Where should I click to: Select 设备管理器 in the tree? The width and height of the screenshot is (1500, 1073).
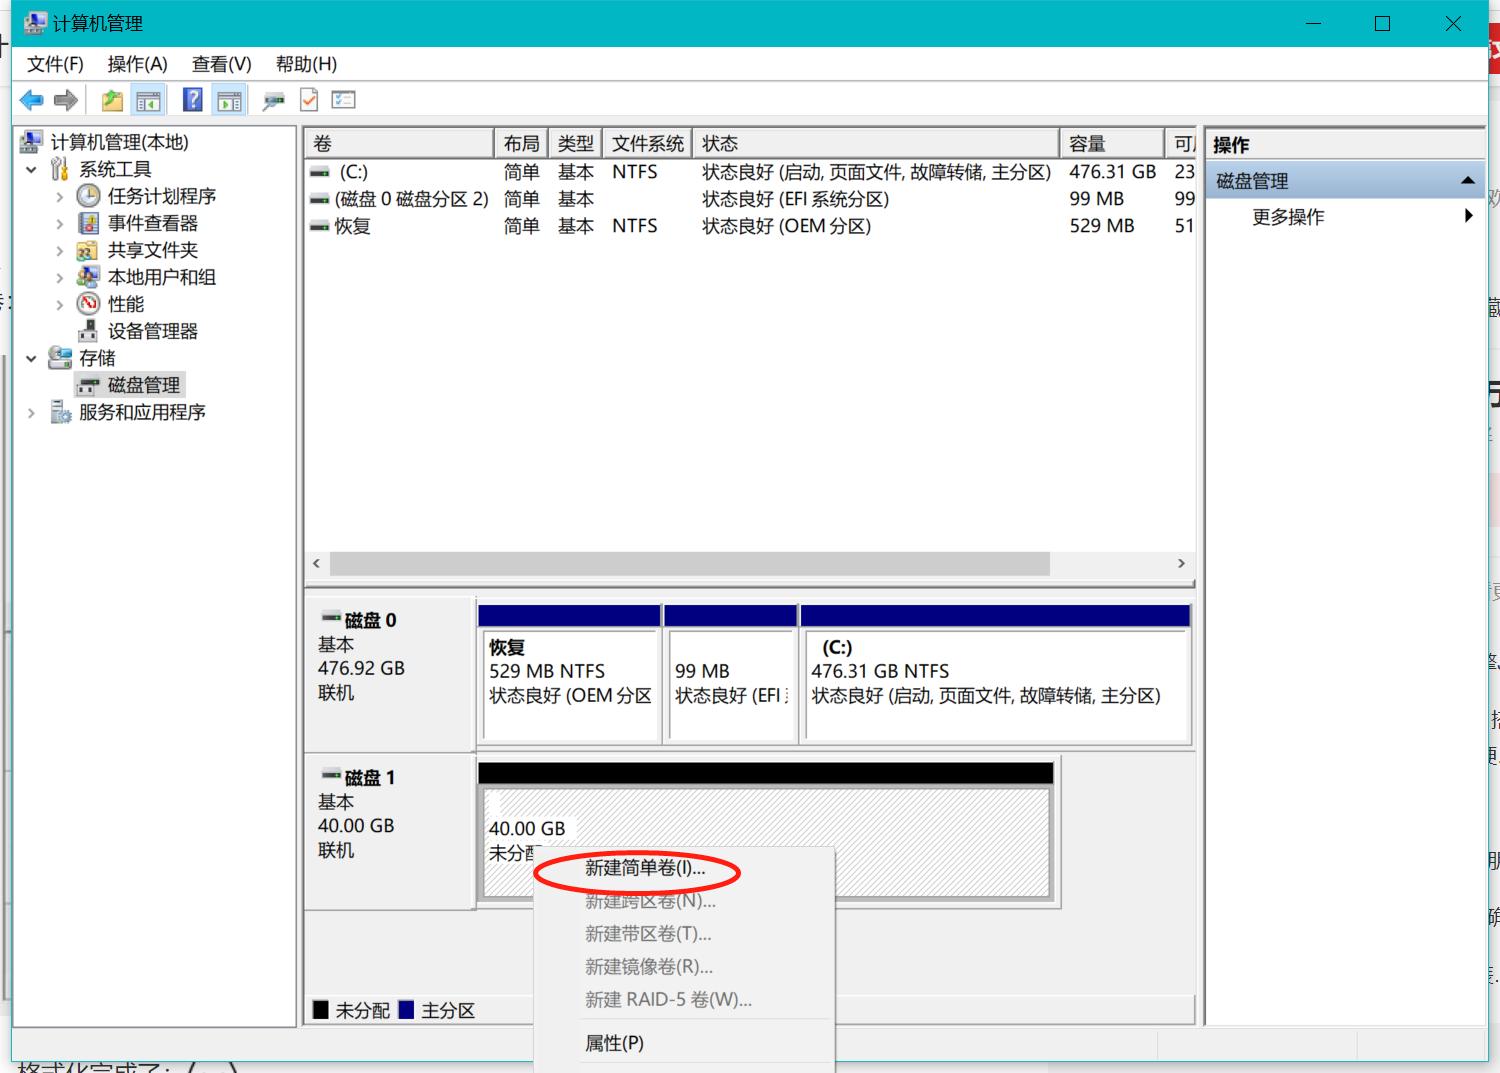(152, 331)
